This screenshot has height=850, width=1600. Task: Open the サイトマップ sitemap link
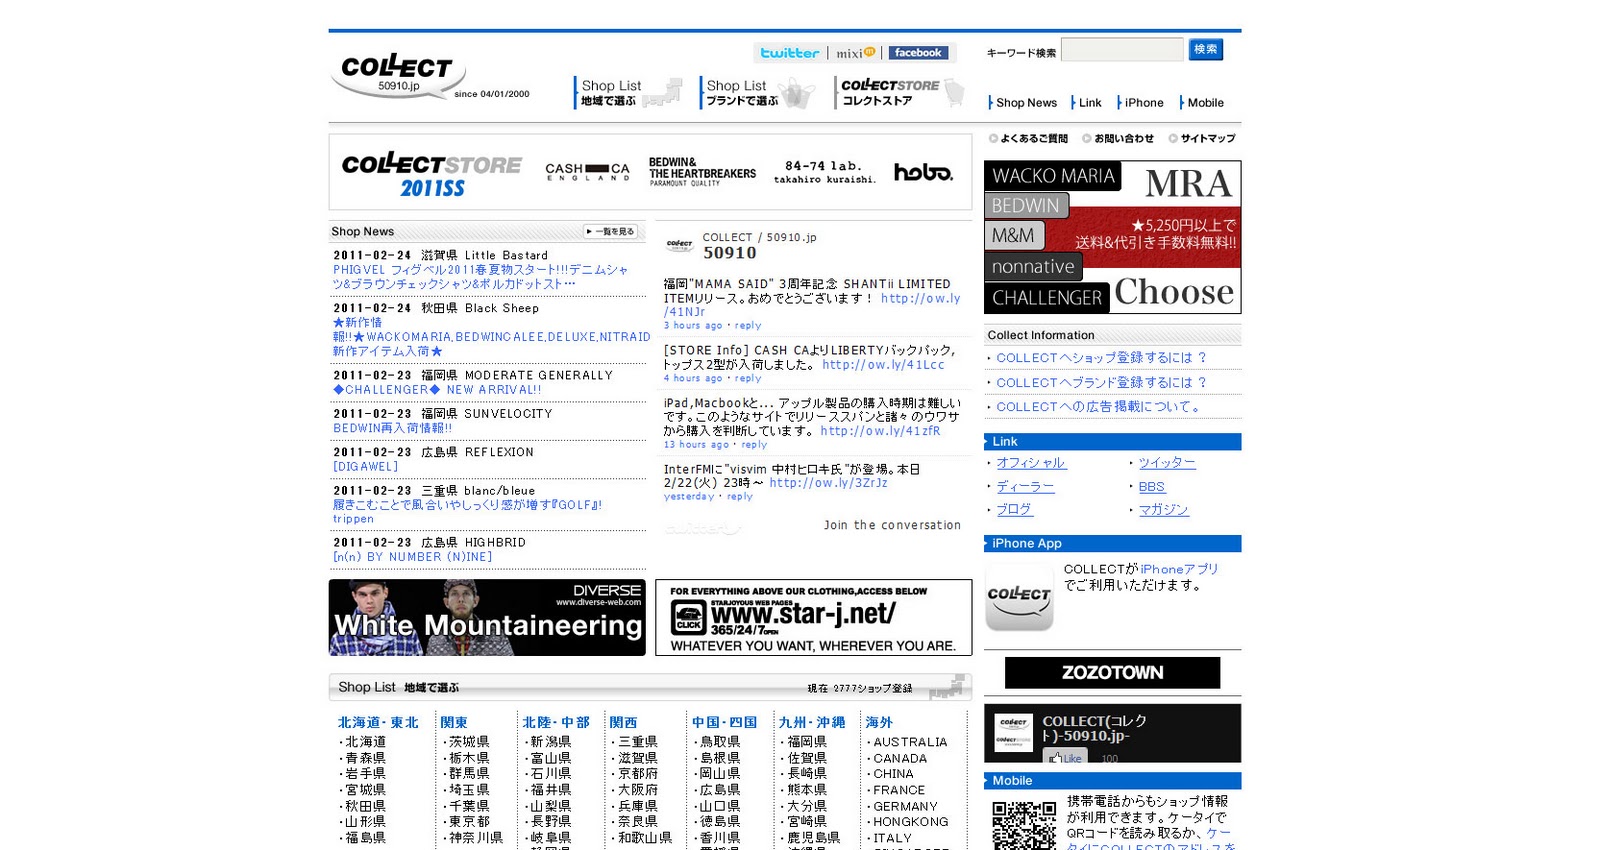(x=1202, y=138)
